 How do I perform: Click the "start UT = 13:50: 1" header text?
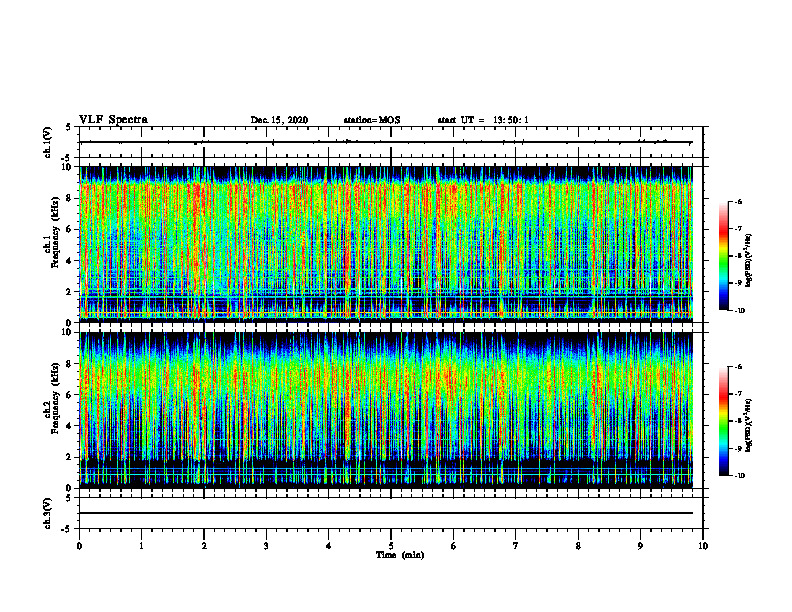(x=483, y=120)
